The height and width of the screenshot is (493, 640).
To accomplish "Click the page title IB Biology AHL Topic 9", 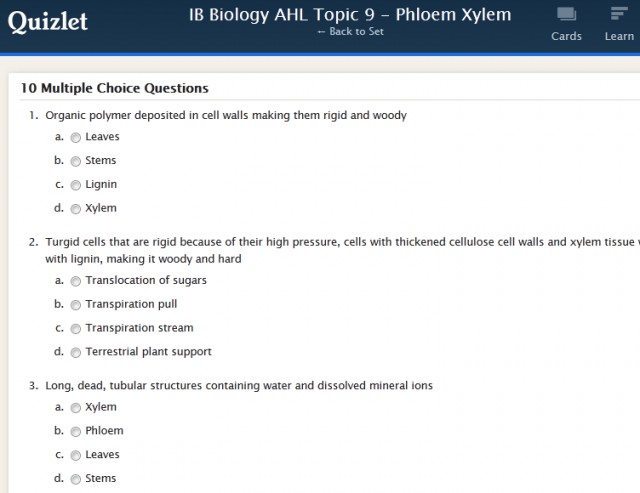I will pyautogui.click(x=350, y=15).
